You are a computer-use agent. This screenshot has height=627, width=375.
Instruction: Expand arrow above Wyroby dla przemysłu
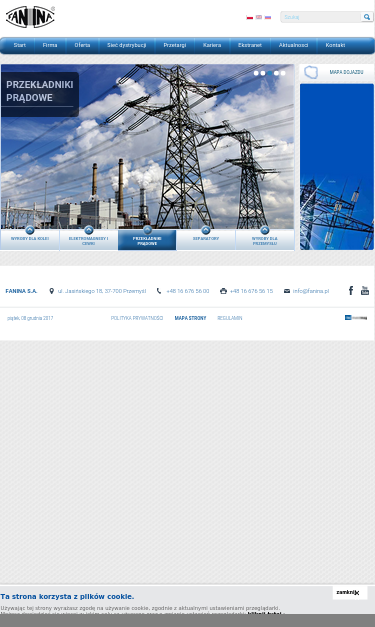point(265,230)
